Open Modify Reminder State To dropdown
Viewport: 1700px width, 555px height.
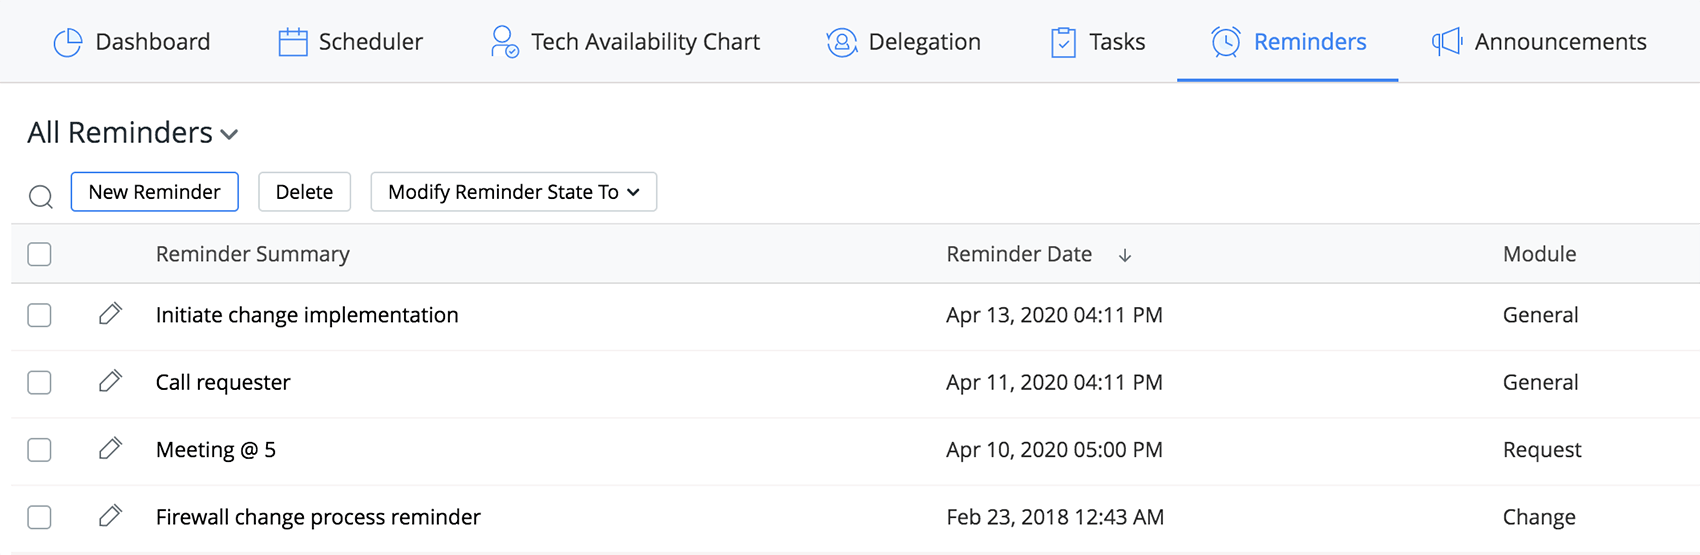513,192
